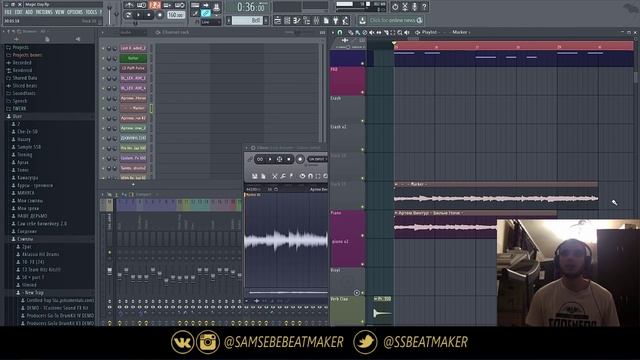Click Edison's record button
Viewport: 640px width, 360px height.
300,159
